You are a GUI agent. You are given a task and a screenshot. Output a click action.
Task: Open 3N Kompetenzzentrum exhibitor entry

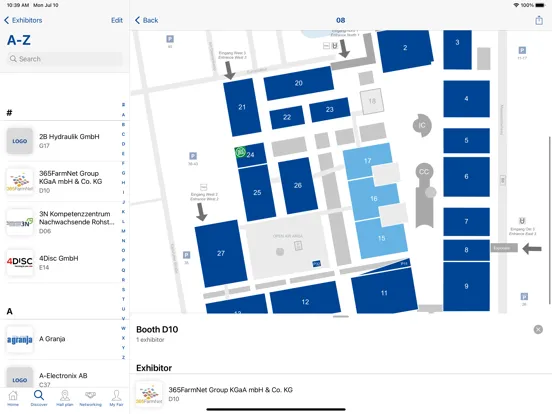click(64, 222)
